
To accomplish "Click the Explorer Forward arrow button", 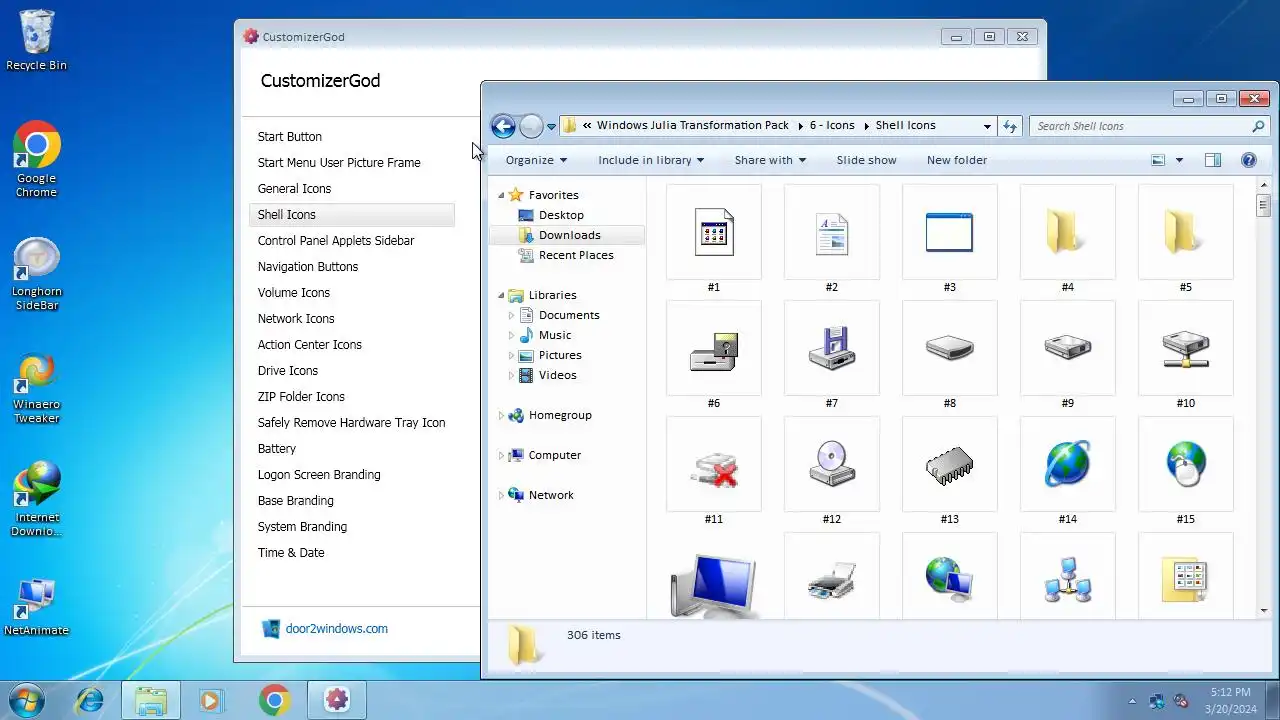I will pyautogui.click(x=531, y=126).
